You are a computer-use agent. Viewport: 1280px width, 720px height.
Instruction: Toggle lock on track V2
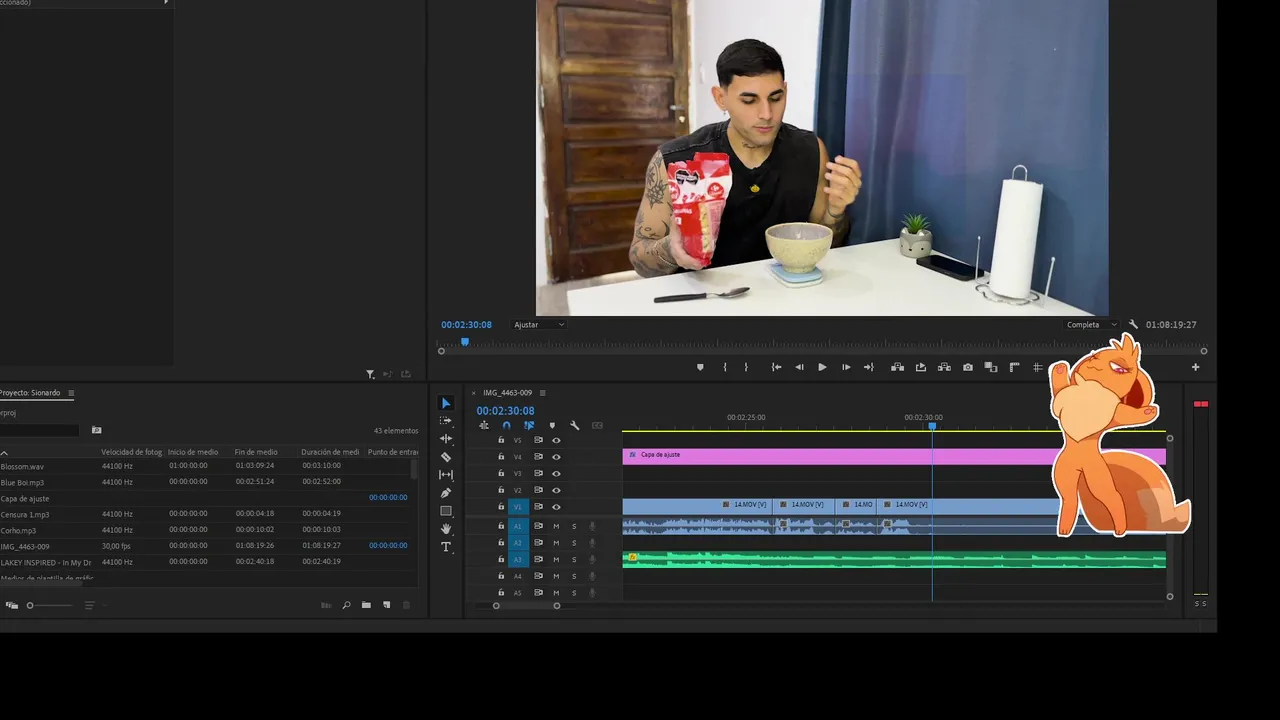point(501,490)
